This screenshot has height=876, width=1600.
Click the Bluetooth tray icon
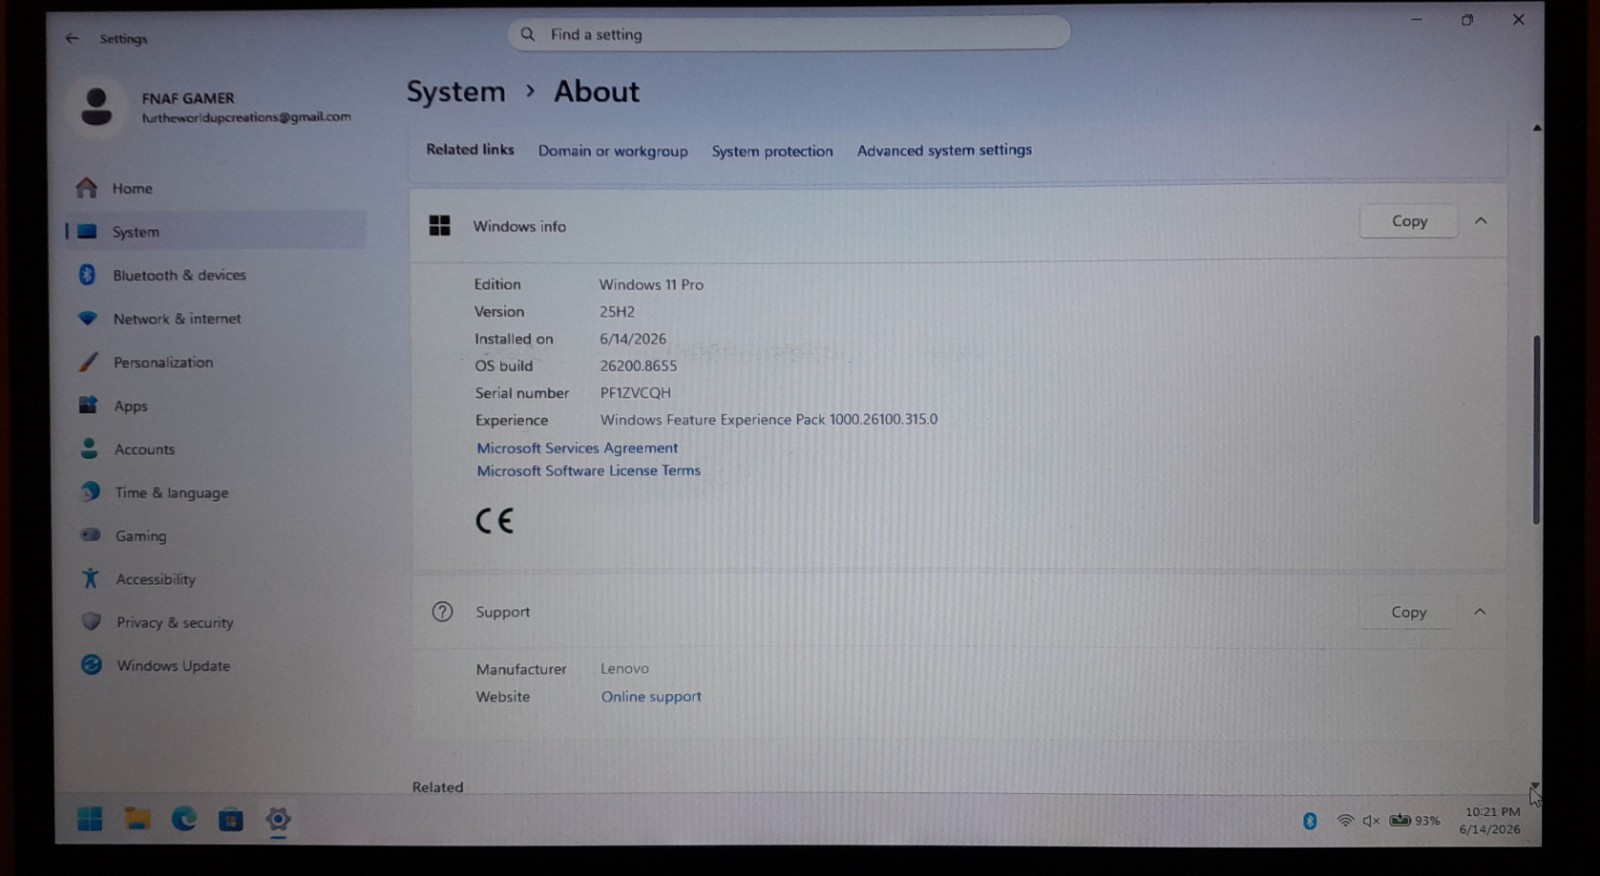1310,820
